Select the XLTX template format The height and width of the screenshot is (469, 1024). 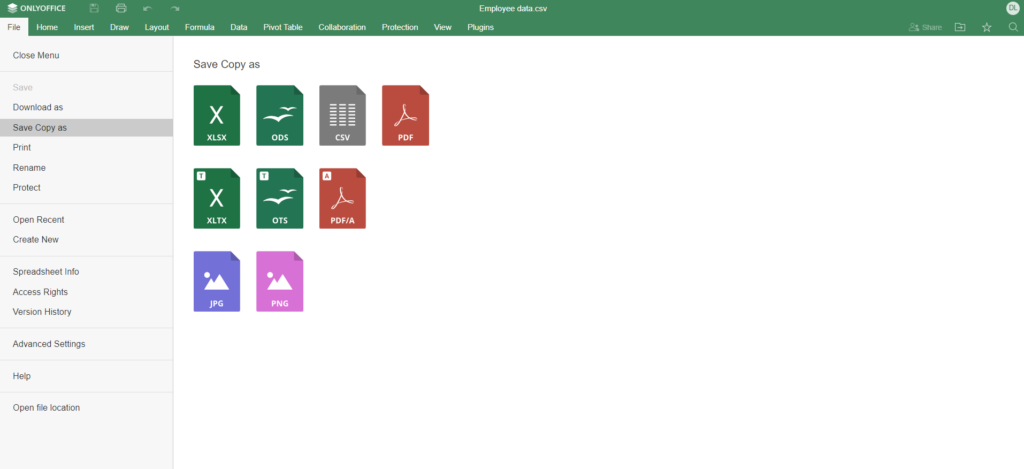pyautogui.click(x=216, y=198)
